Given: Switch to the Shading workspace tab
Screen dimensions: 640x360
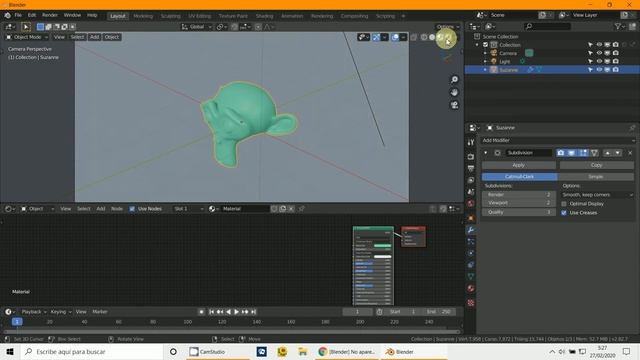Looking at the screenshot, I should pos(264,16).
